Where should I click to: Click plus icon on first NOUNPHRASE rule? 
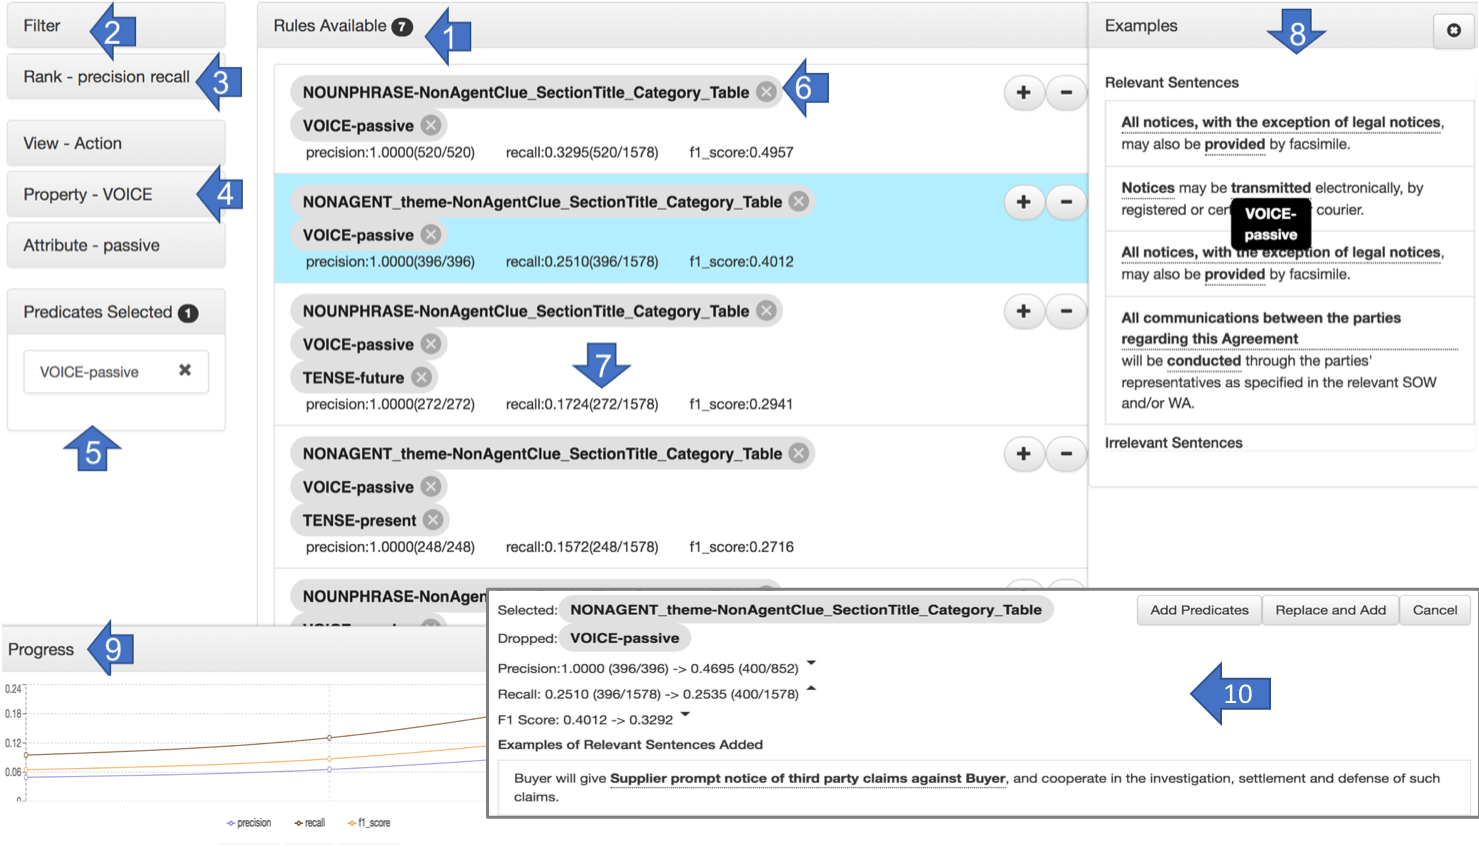click(x=1023, y=93)
